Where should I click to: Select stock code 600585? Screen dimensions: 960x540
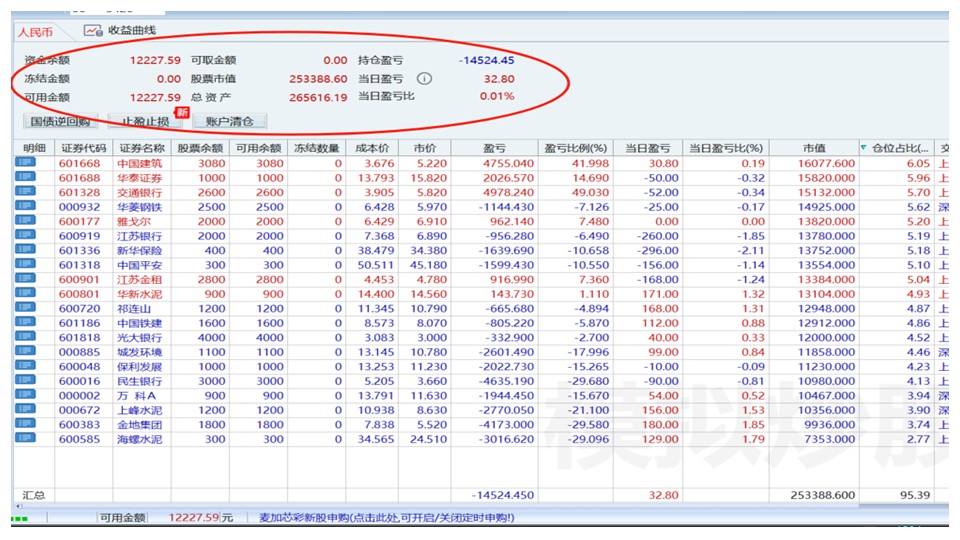pyautogui.click(x=79, y=439)
